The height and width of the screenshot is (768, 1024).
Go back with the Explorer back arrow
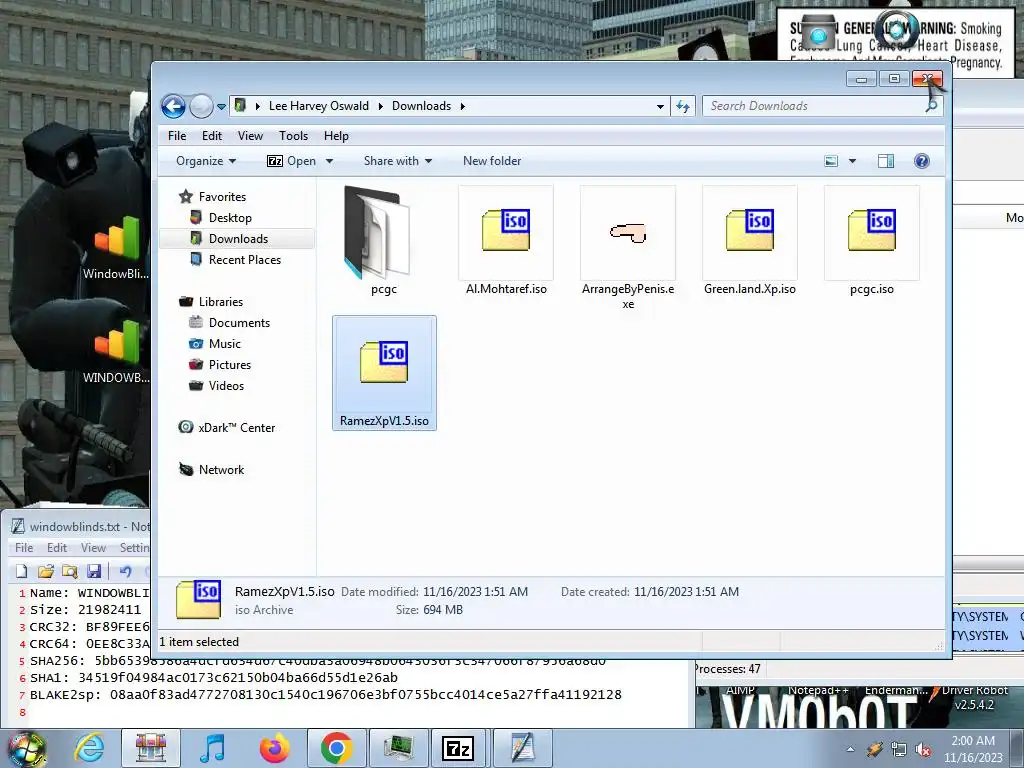(x=173, y=106)
